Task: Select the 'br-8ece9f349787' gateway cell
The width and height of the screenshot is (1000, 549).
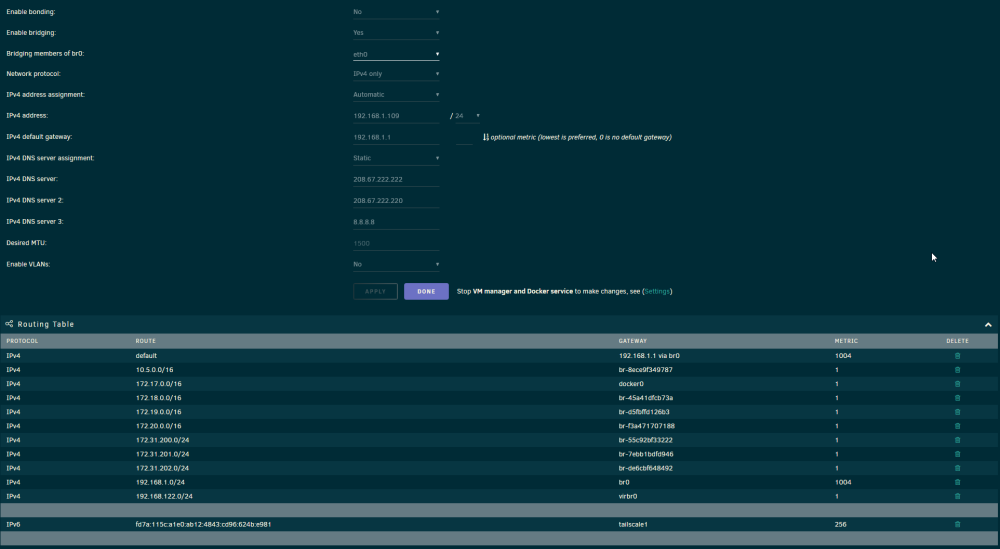Action: click(645, 370)
